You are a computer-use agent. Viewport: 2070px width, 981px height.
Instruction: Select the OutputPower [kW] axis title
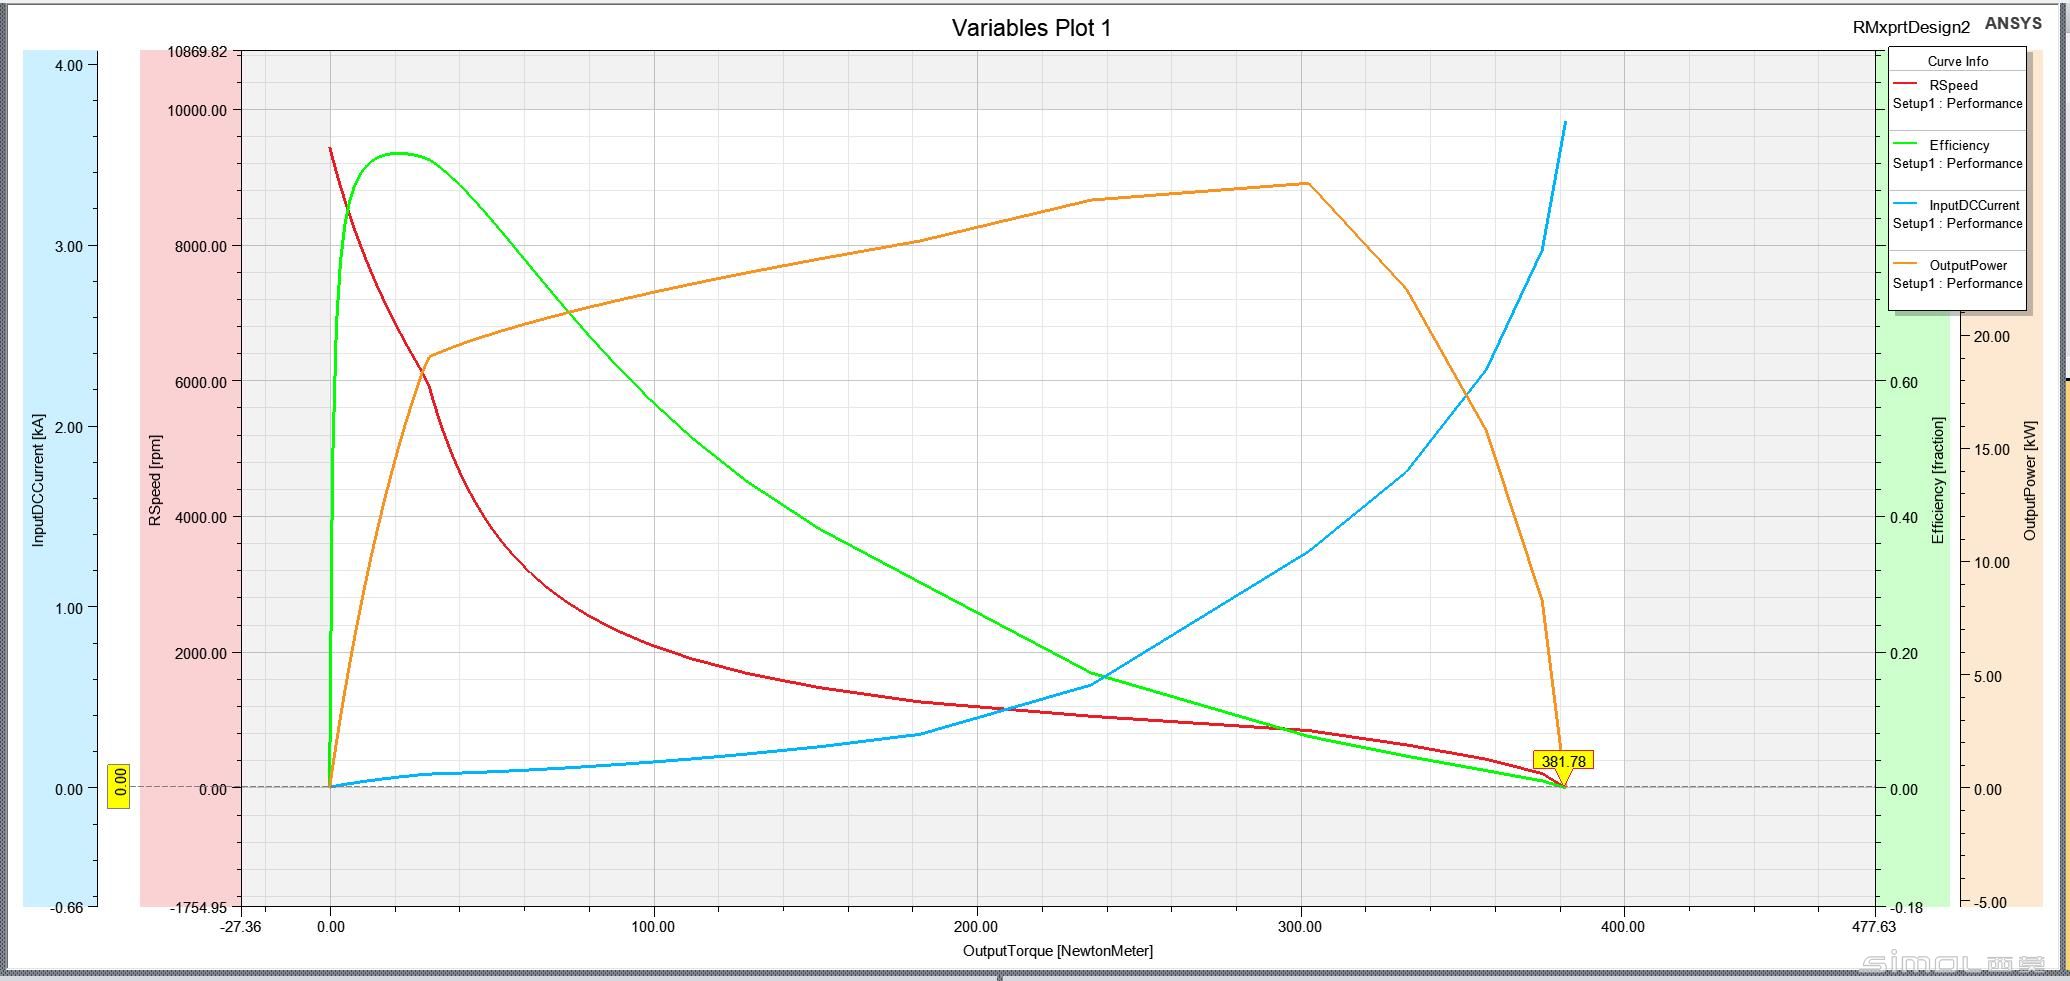pyautogui.click(x=2029, y=481)
